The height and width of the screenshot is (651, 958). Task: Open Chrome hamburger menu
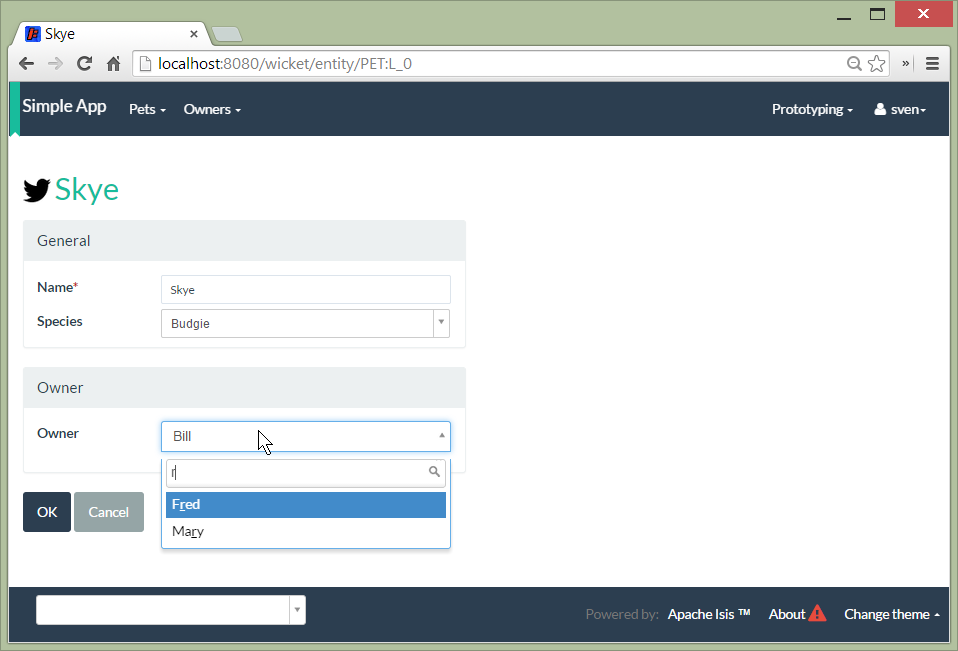(x=932, y=63)
